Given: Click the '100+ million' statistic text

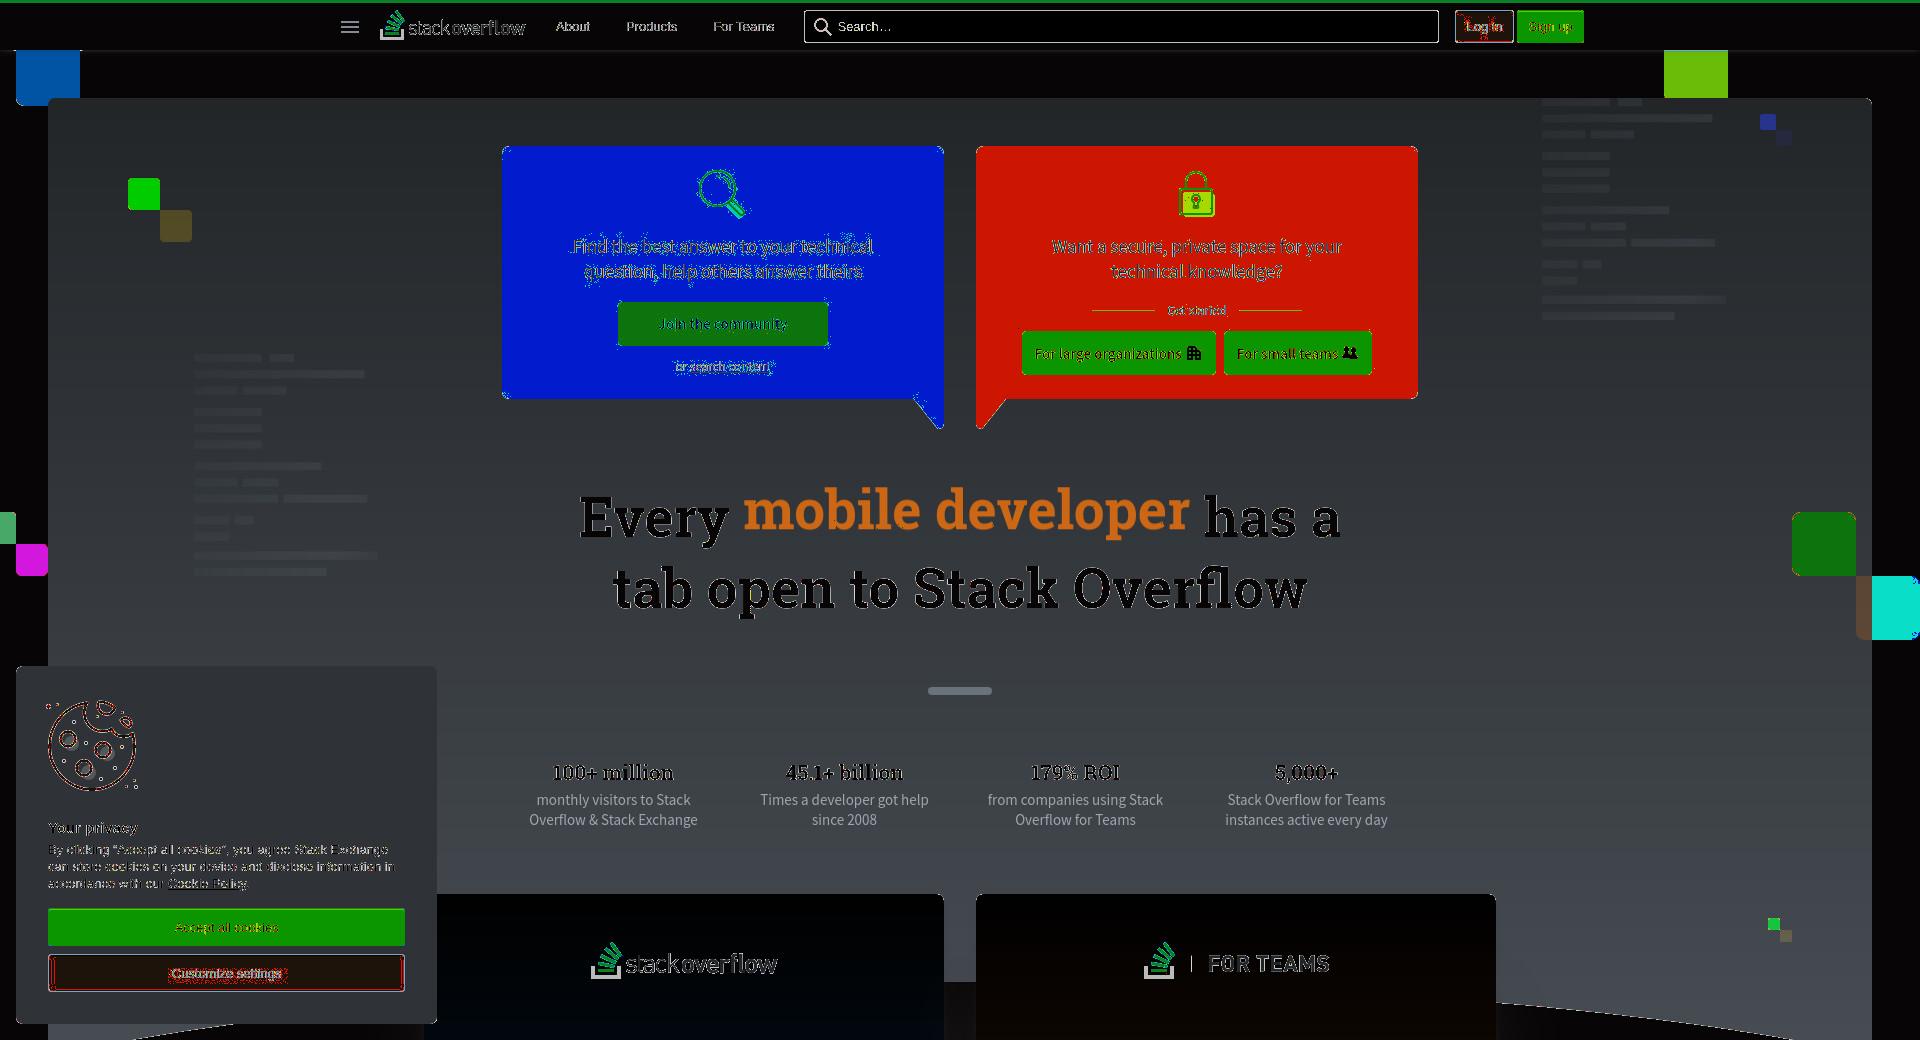Looking at the screenshot, I should 613,773.
